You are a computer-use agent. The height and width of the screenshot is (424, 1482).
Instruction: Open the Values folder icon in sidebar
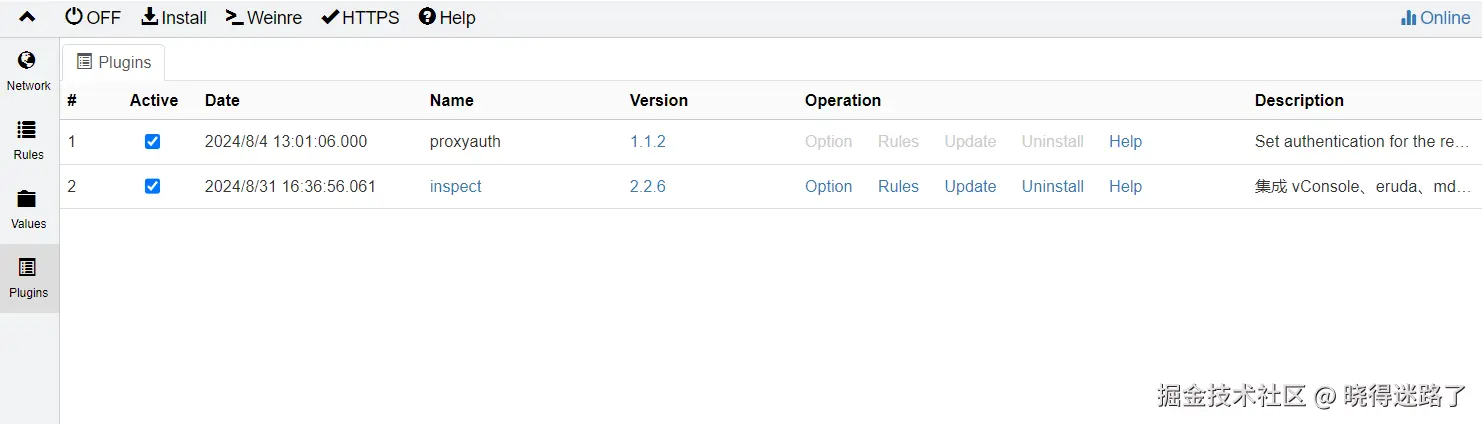point(28,199)
